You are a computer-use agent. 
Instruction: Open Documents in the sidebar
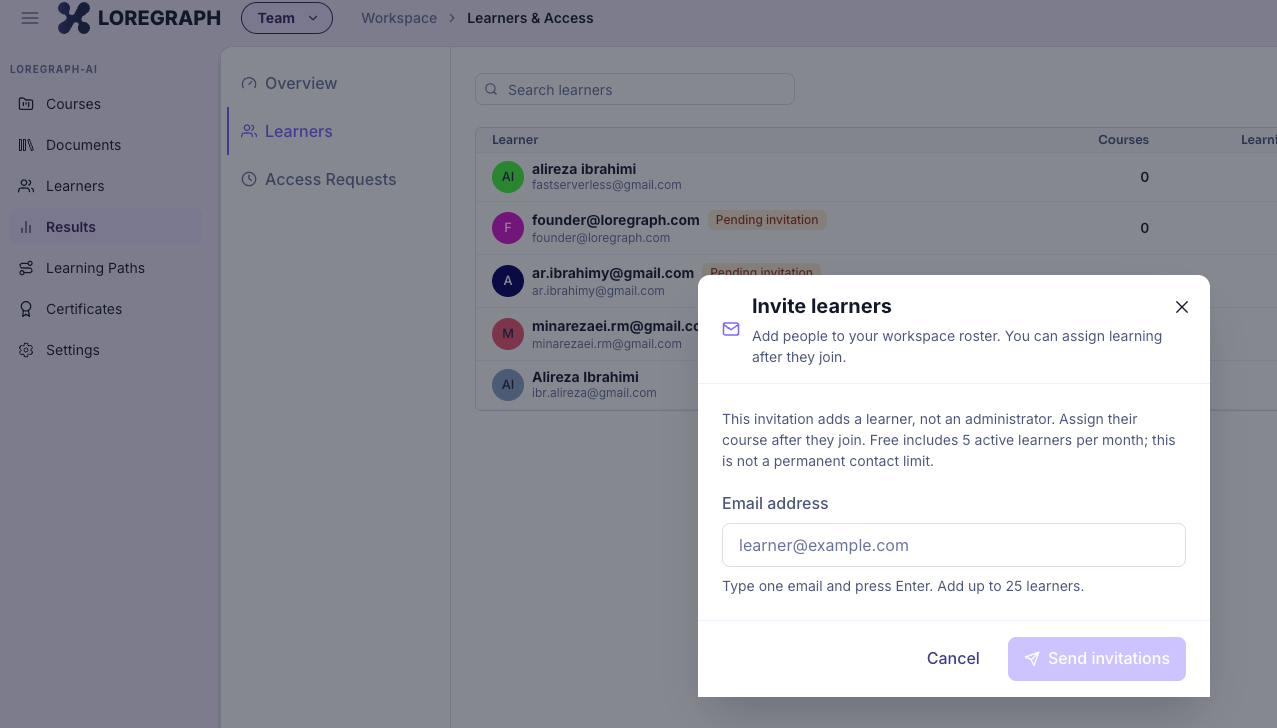106,145
